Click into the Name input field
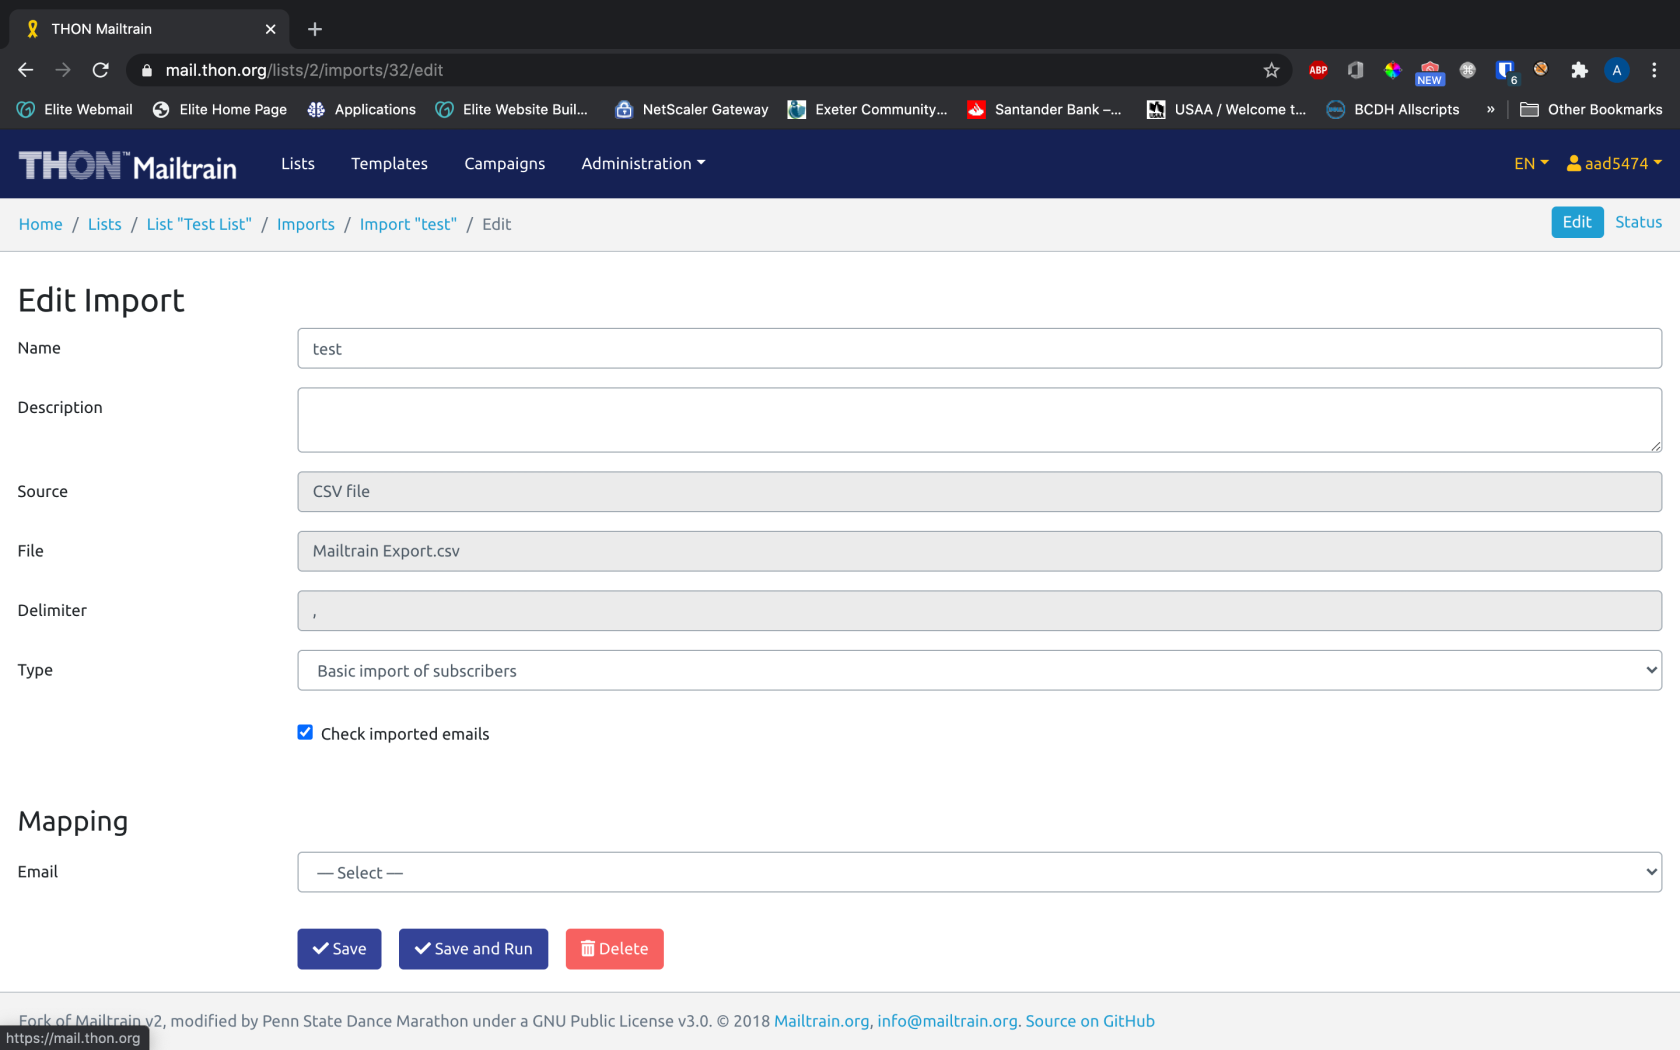The width and height of the screenshot is (1680, 1050). click(979, 348)
